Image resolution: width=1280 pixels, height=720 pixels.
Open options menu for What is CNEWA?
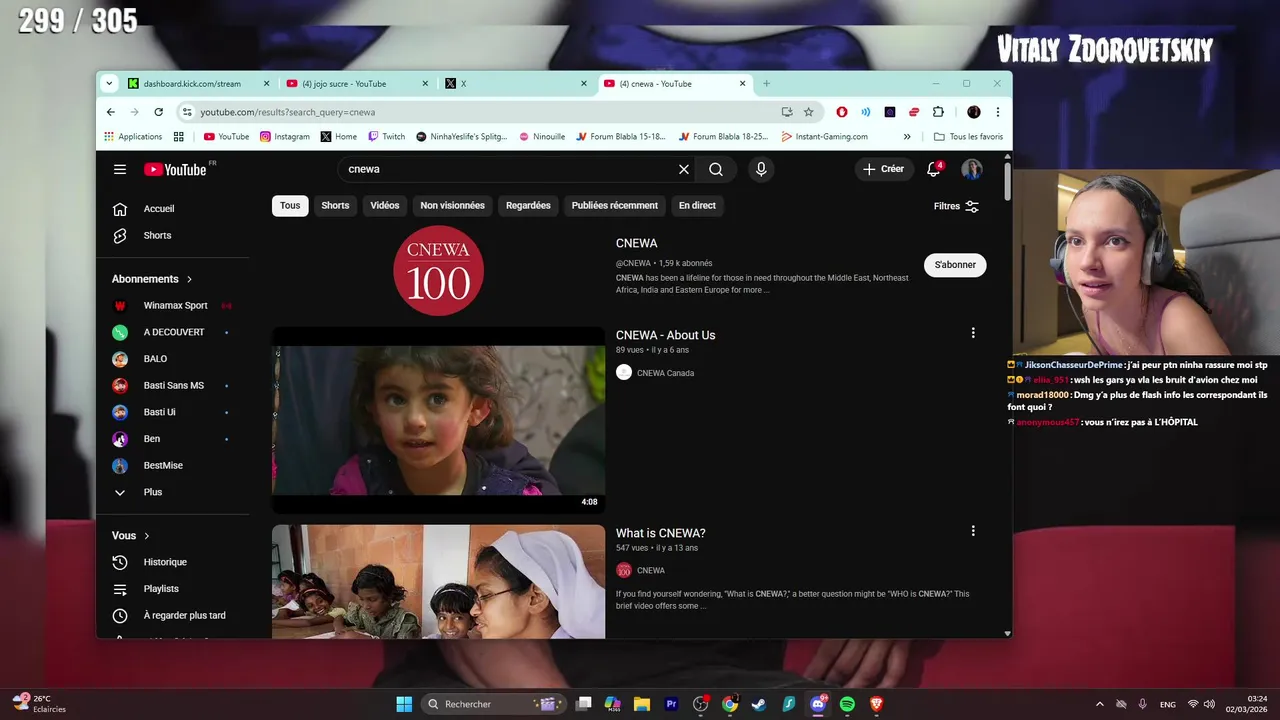click(x=973, y=531)
